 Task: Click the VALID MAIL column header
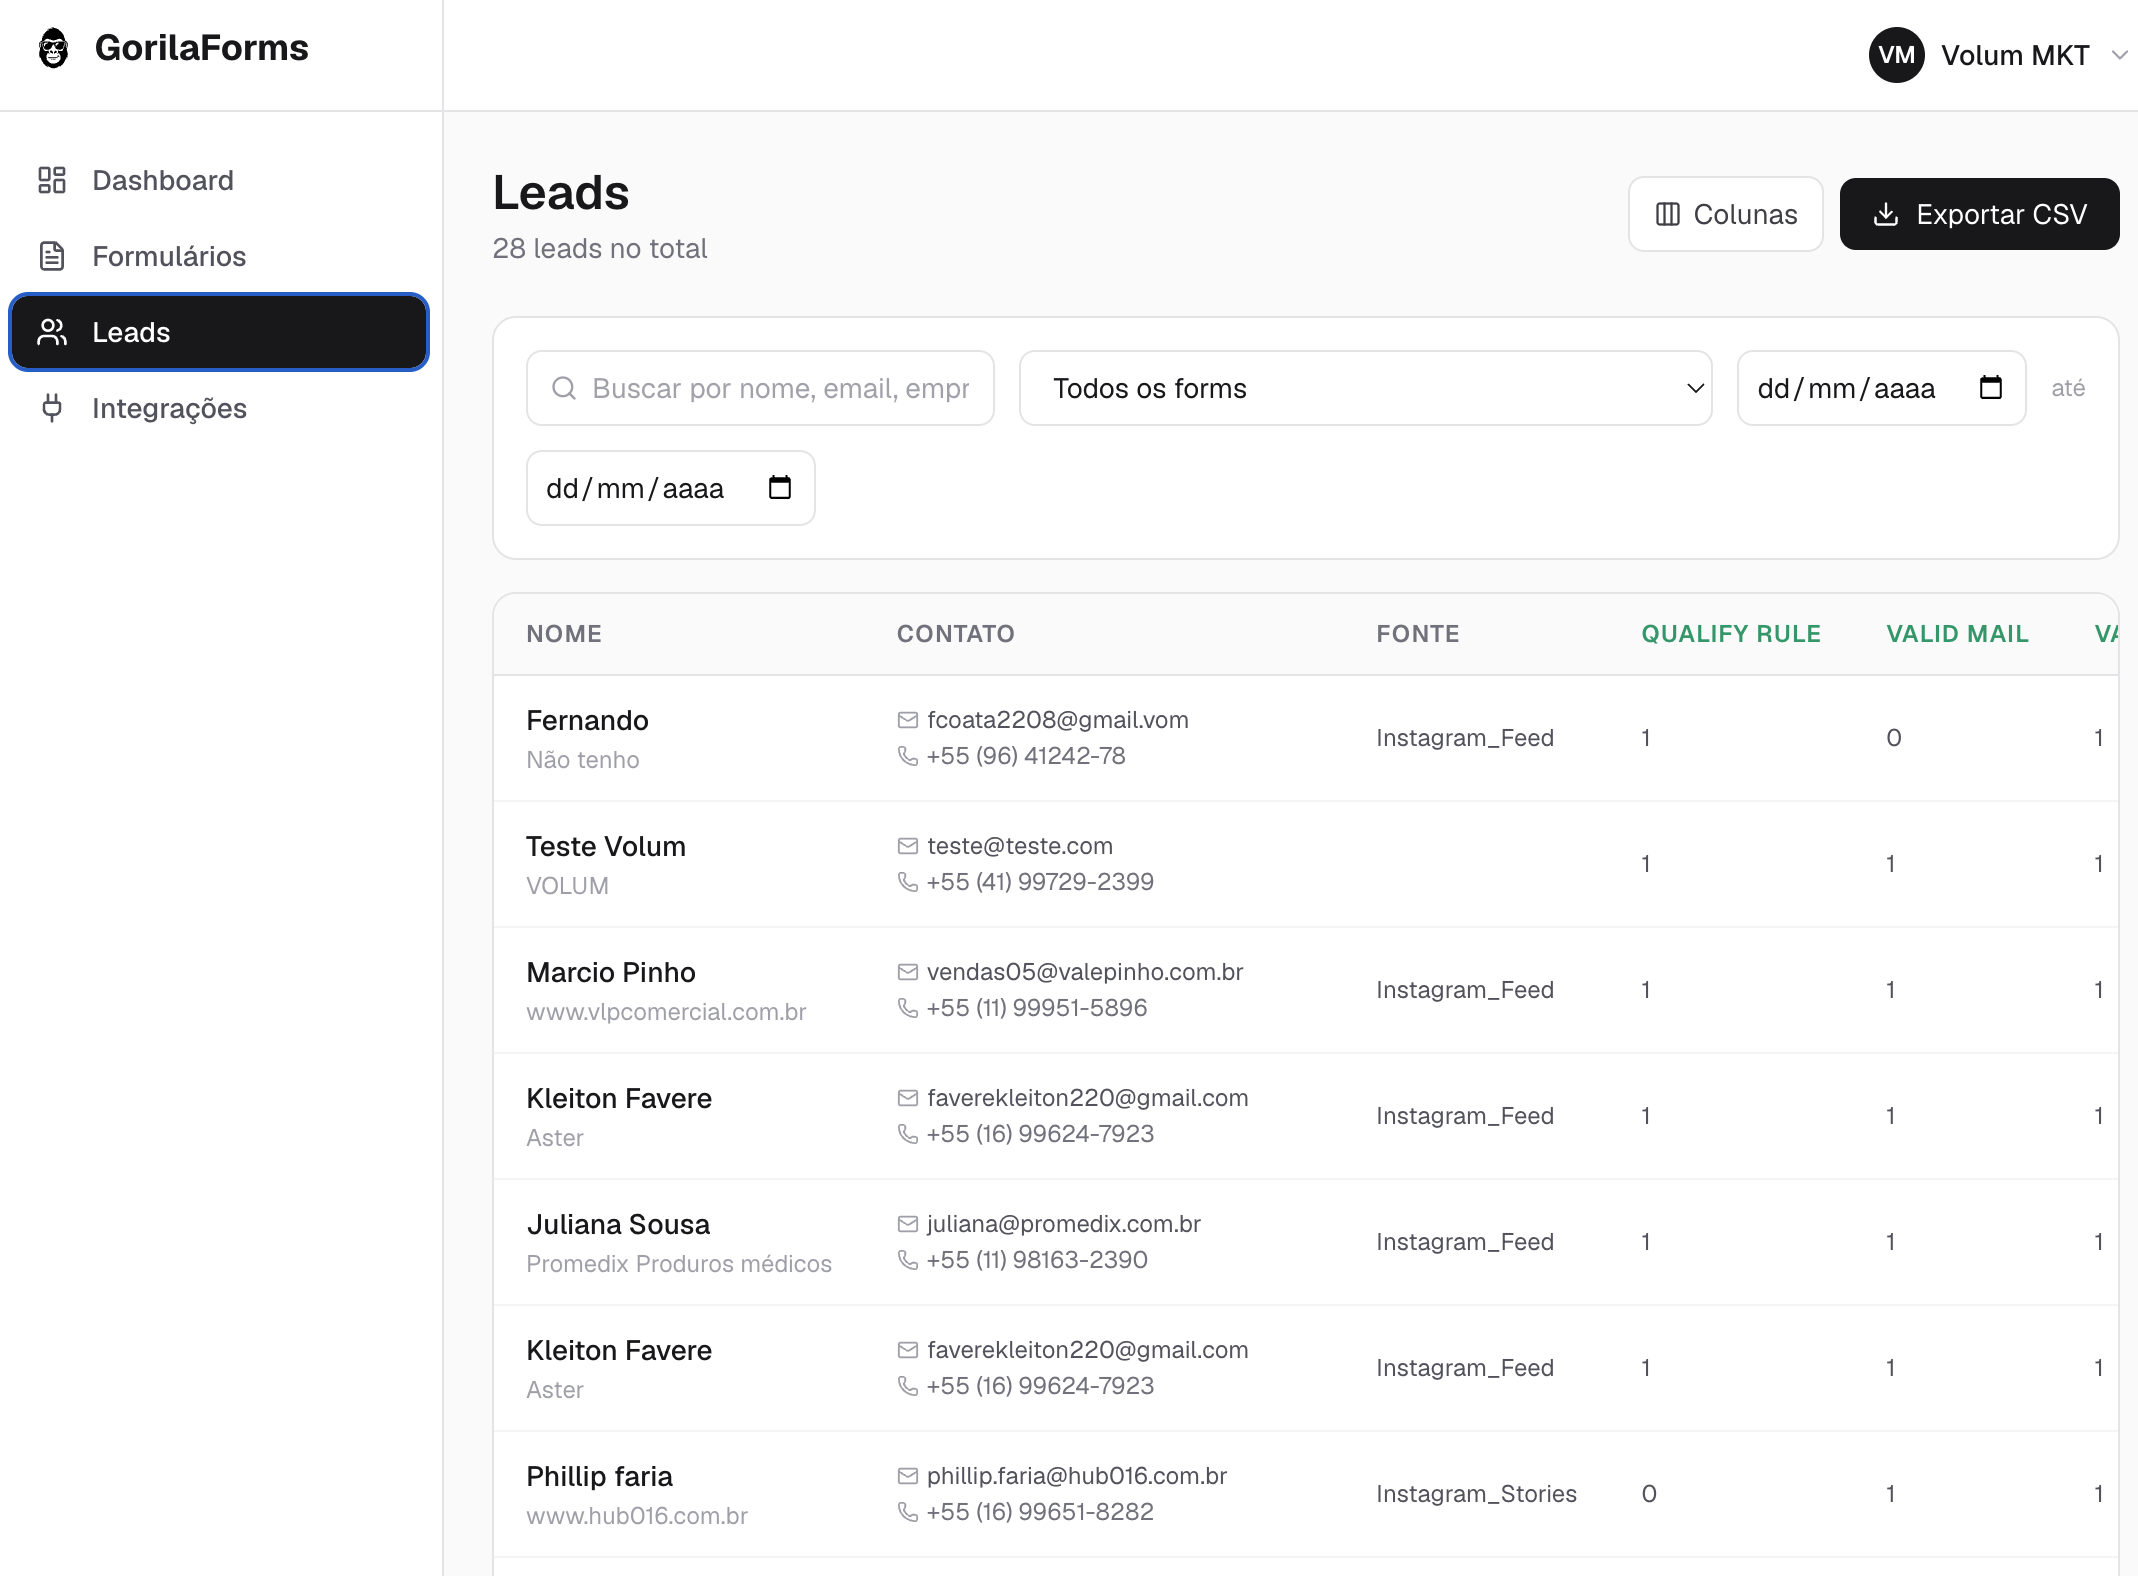[x=1957, y=634]
